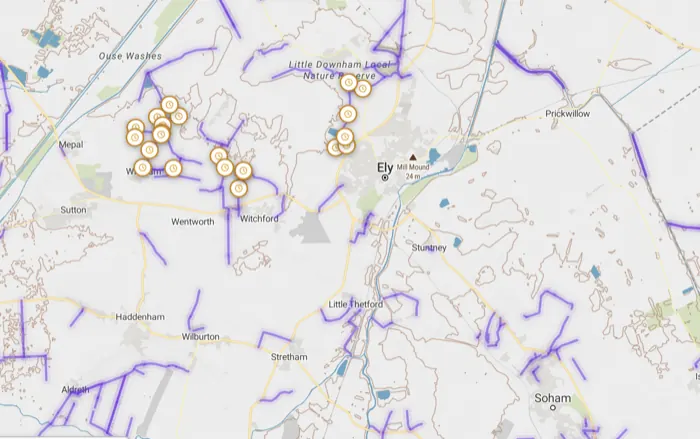Viewport: 700px width, 439px height.
Task: Click the Soham town name label
Action: coord(553,397)
